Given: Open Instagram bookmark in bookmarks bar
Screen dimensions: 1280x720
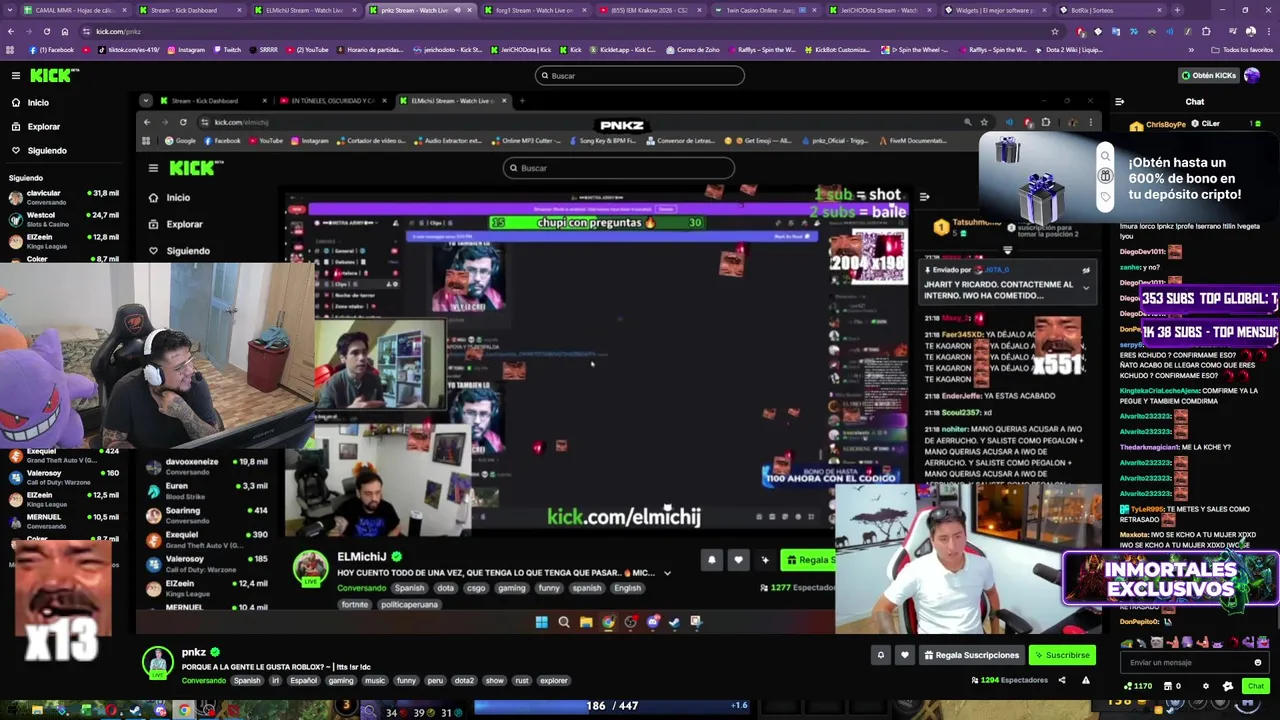Looking at the screenshot, I should pyautogui.click(x=187, y=49).
